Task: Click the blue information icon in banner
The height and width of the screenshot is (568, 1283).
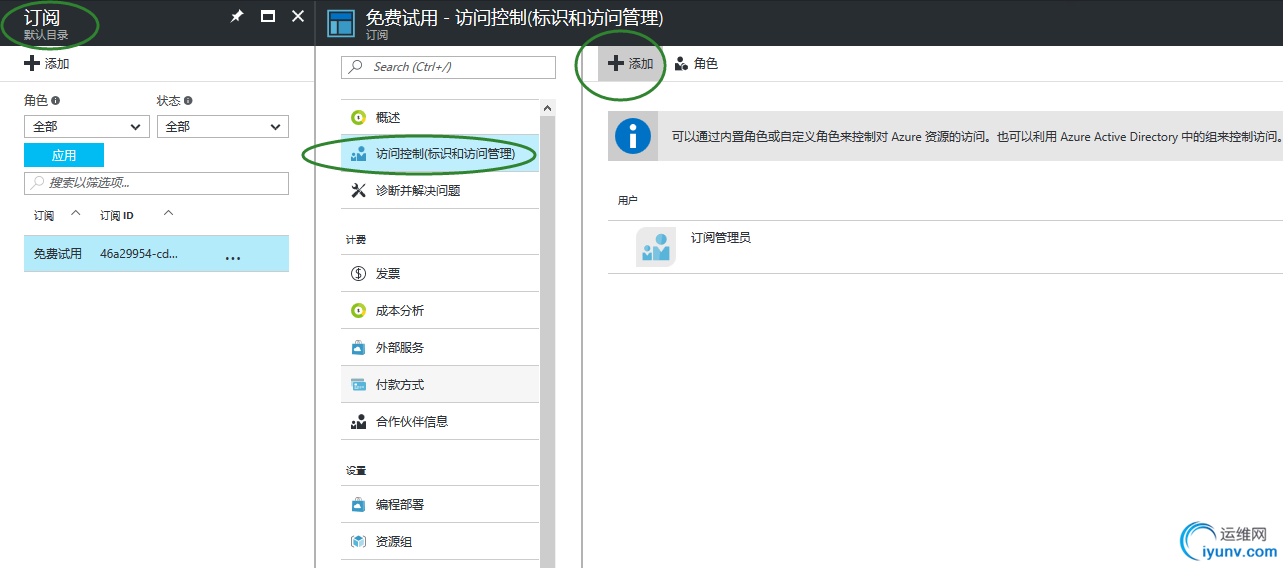Action: 633,136
